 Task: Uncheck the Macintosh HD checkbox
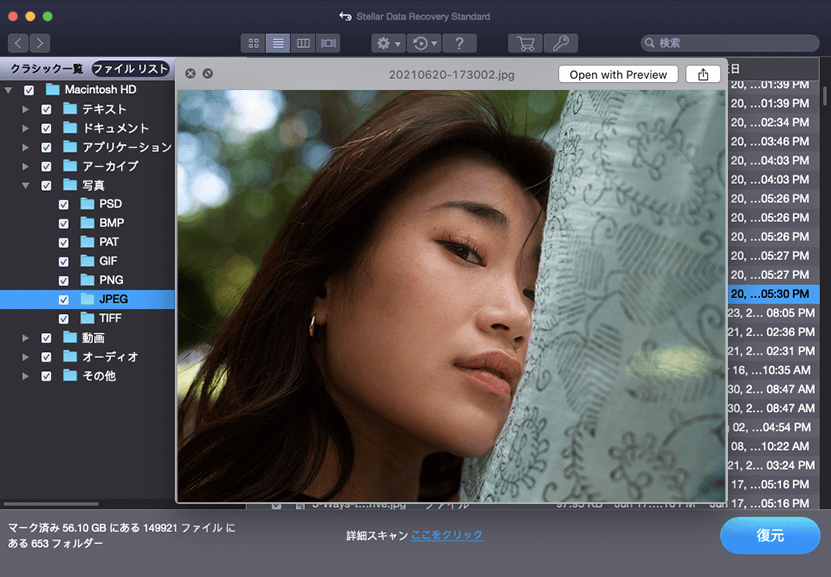pos(29,90)
